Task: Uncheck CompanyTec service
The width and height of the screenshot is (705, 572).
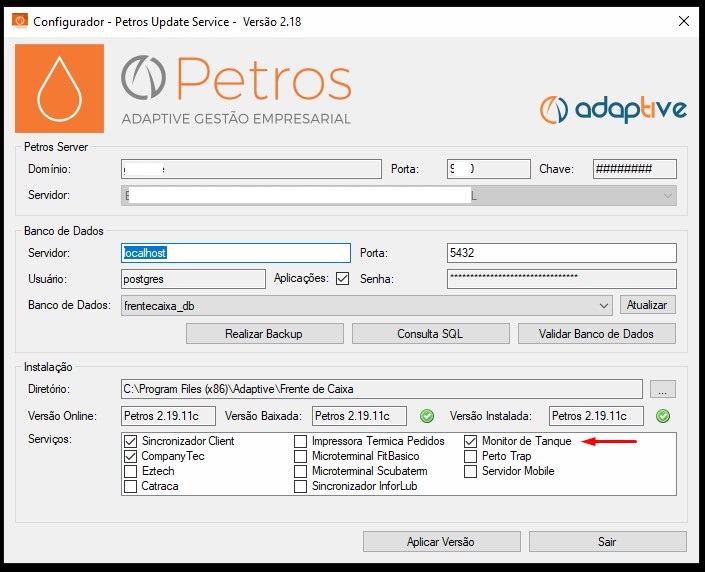Action: pos(130,456)
